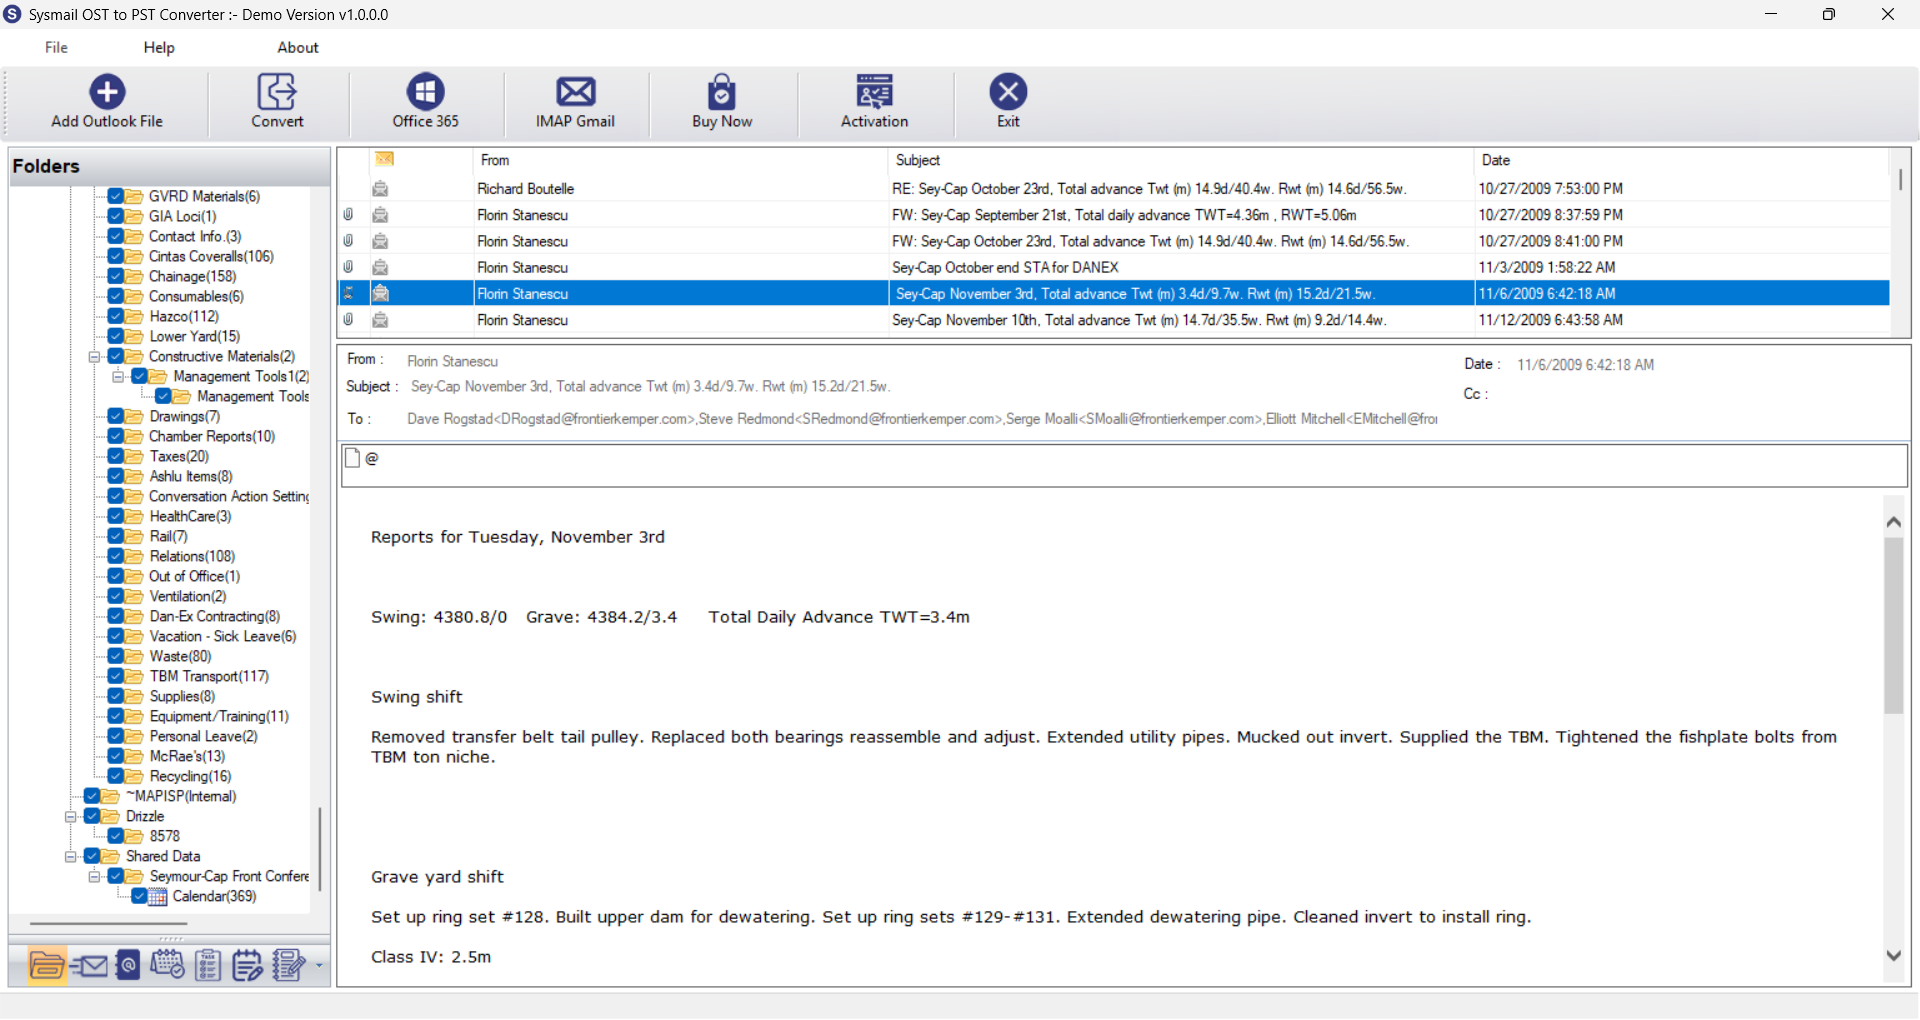1920x1020 pixels.
Task: Click the email list vertical scrollbar thumb
Action: pyautogui.click(x=1900, y=180)
